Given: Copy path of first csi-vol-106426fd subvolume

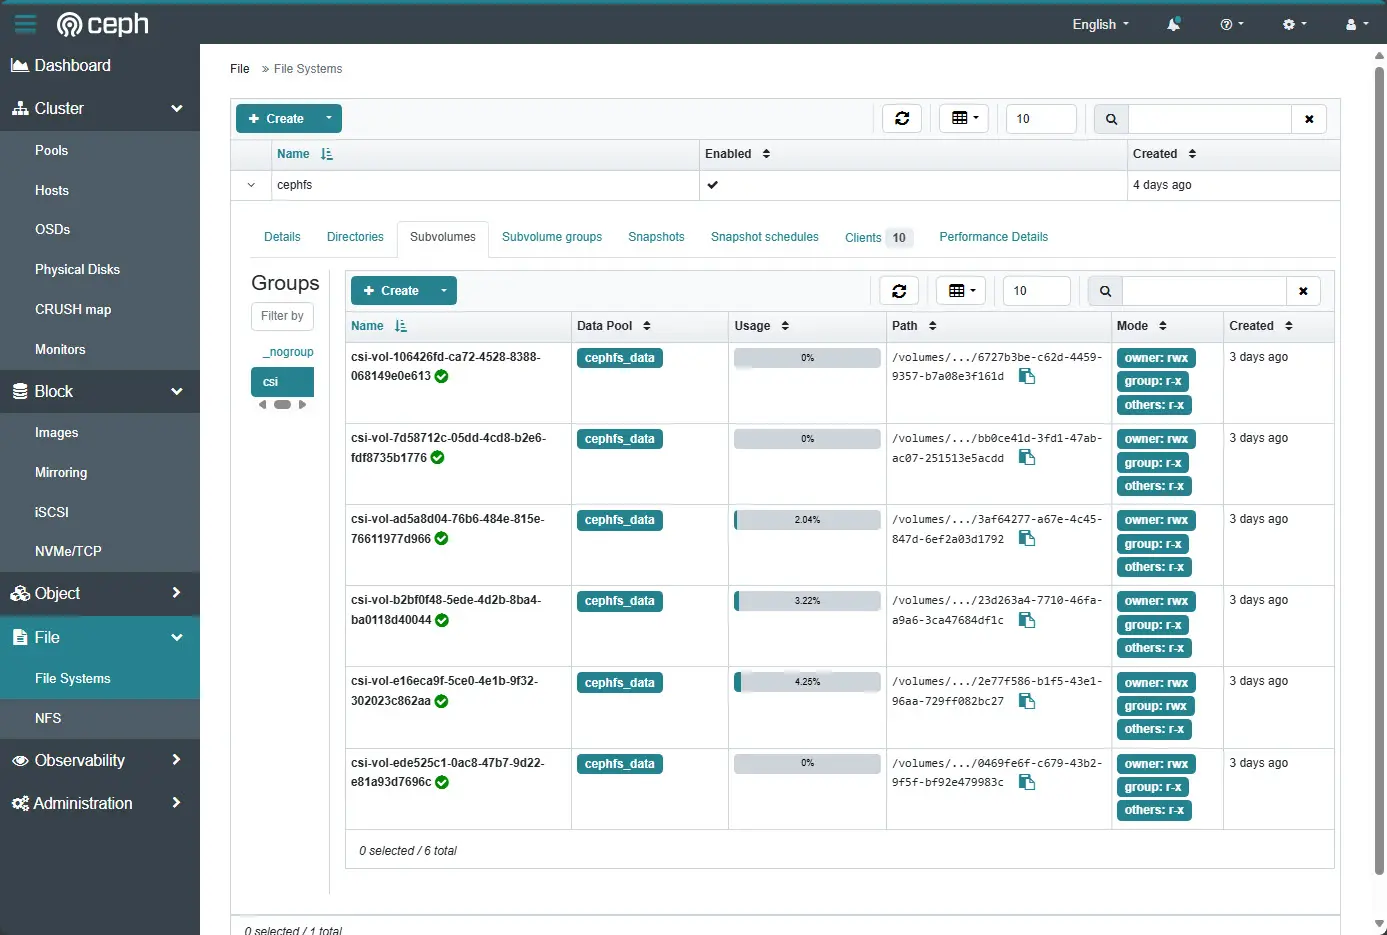Looking at the screenshot, I should point(1026,376).
